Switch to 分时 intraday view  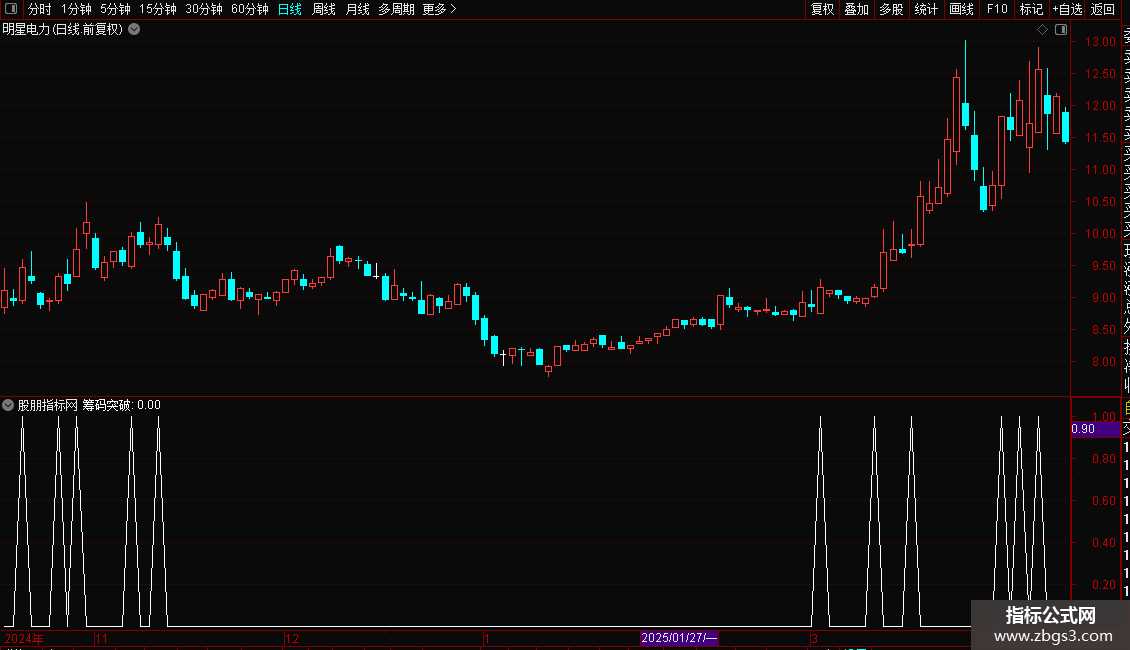click(40, 9)
